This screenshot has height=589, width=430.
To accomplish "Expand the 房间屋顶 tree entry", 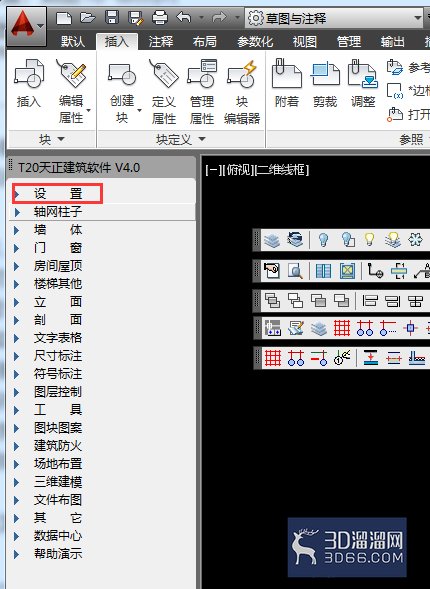I will [17, 266].
